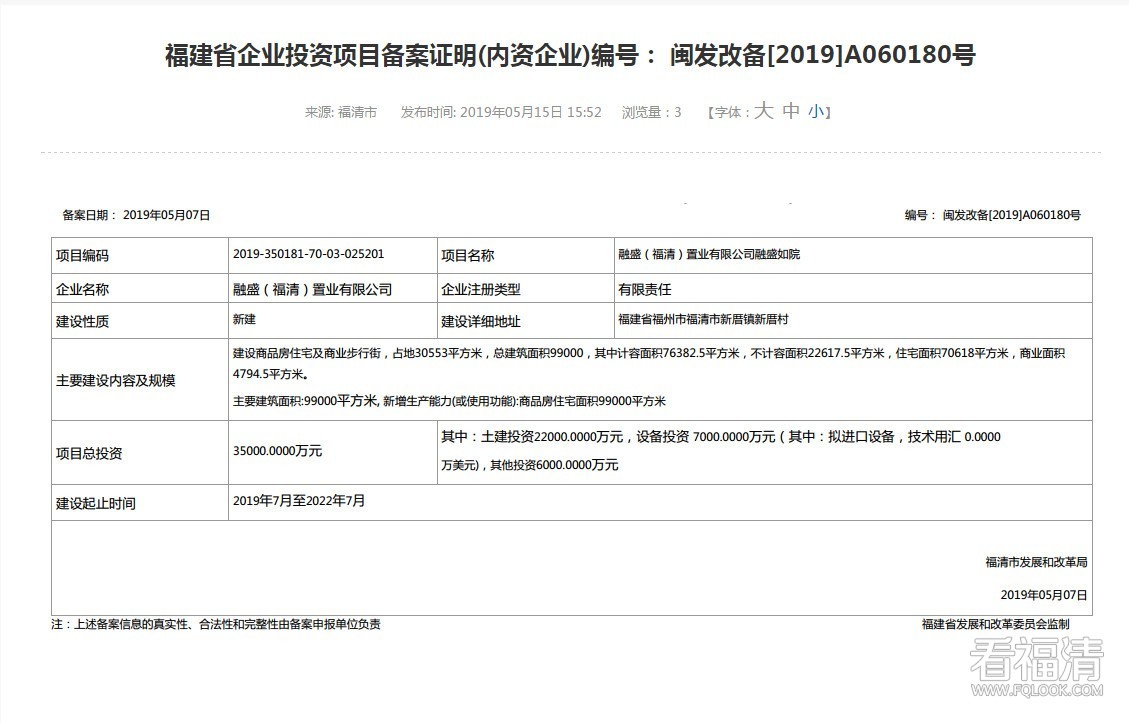Set font size to 小 (small)
The width and height of the screenshot is (1129, 723).
coord(815,112)
